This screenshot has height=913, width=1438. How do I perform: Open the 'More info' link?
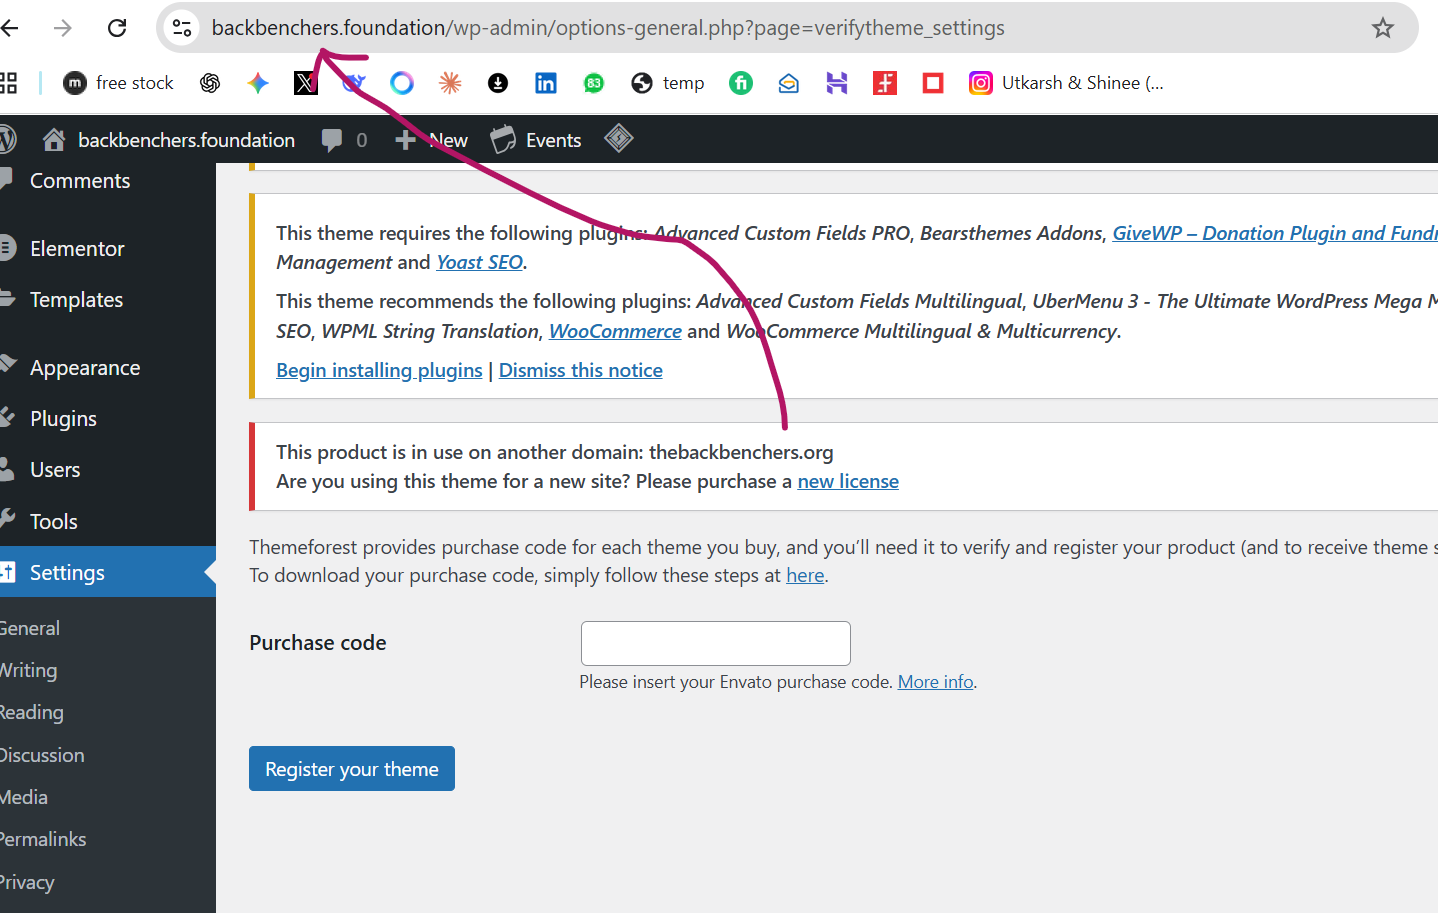(x=936, y=682)
